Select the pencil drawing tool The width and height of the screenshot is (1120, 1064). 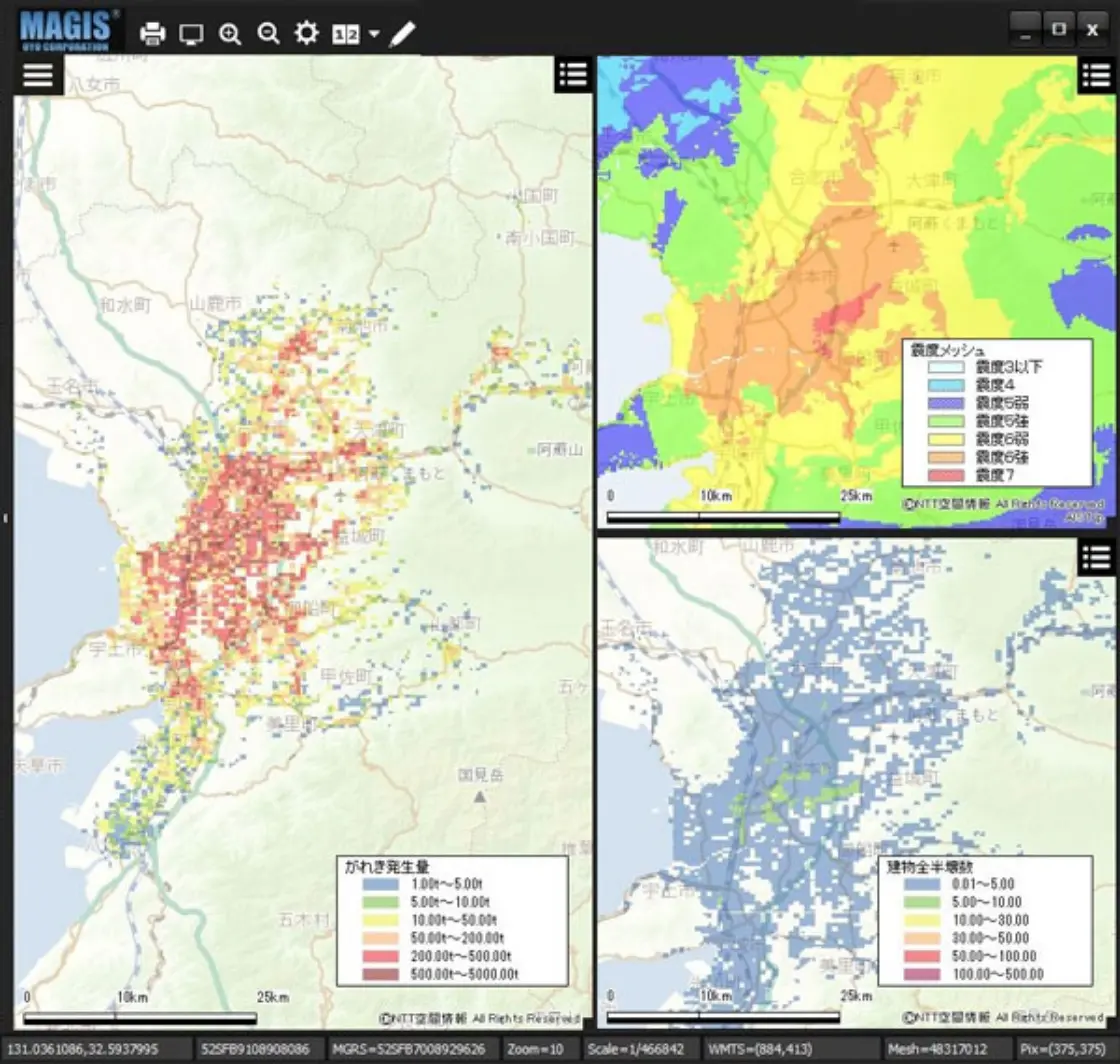pos(402,34)
